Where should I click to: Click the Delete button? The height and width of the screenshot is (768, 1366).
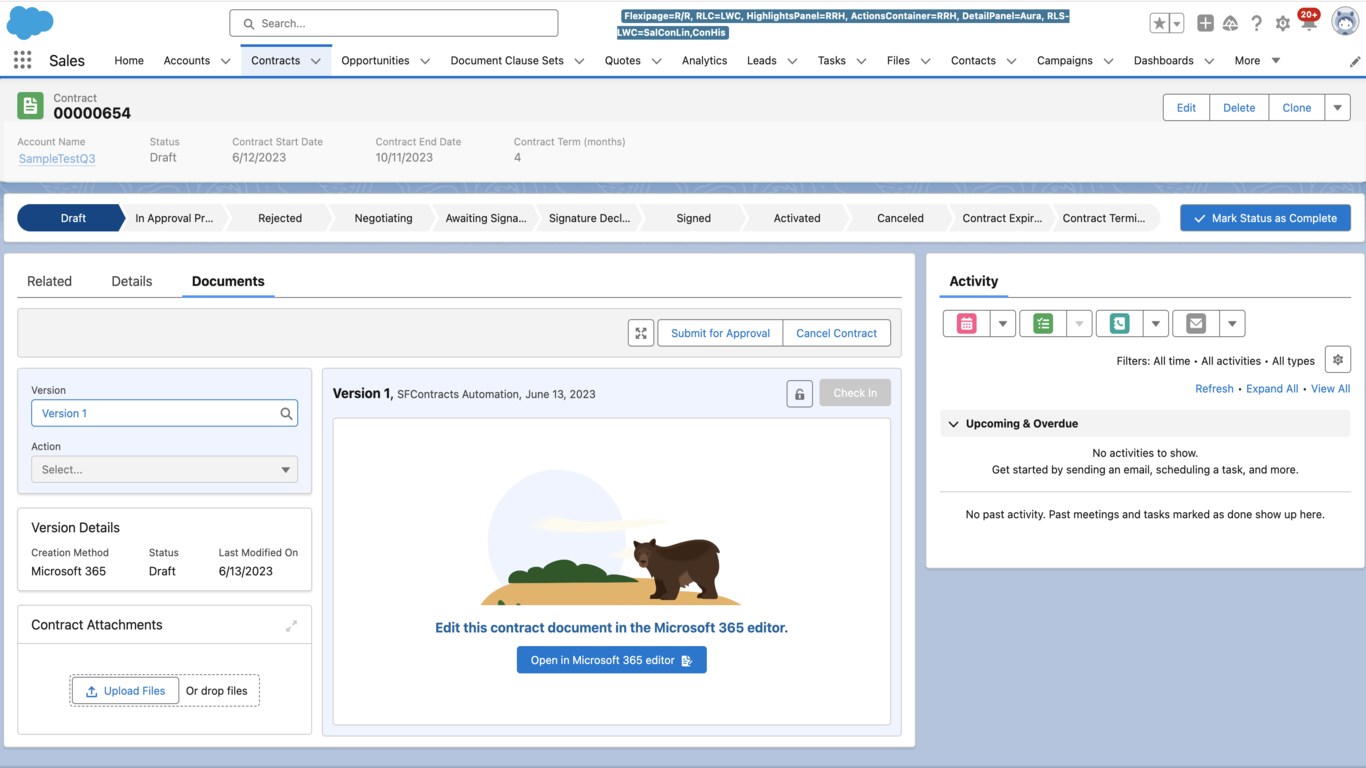[x=1239, y=108]
